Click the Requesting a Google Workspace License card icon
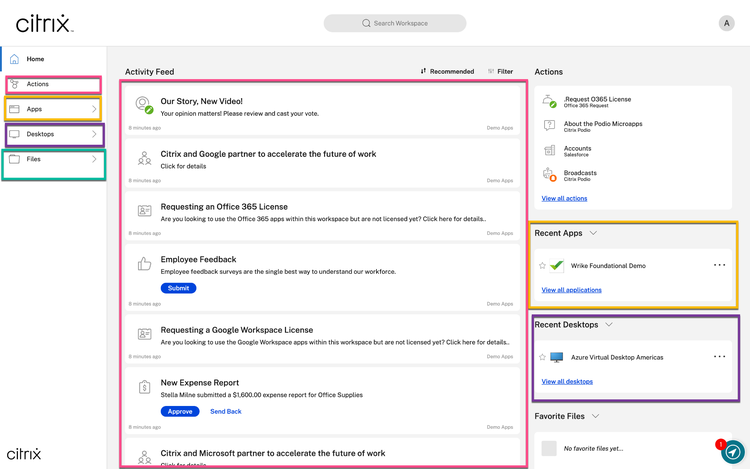This screenshot has height=469, width=750. point(144,334)
